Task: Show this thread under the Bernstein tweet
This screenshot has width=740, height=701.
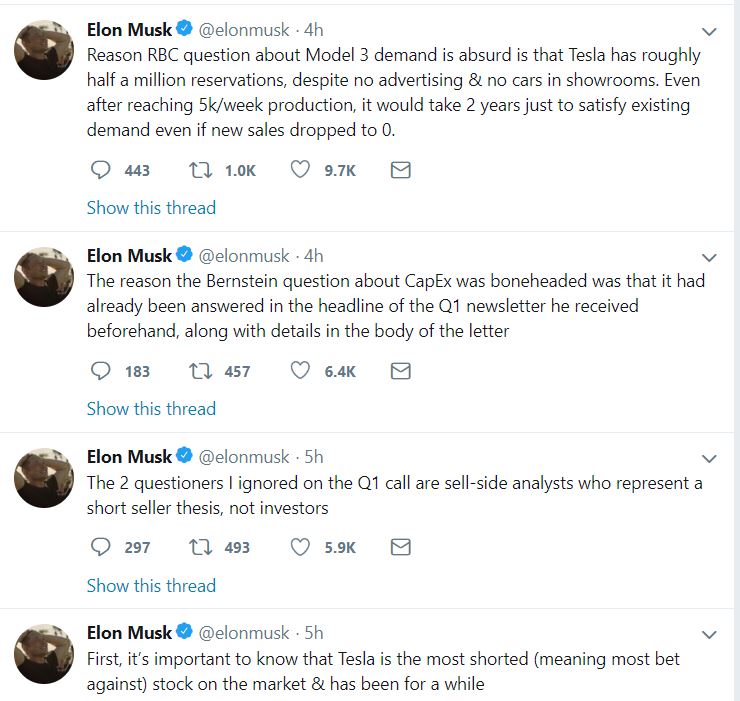Action: (151, 409)
